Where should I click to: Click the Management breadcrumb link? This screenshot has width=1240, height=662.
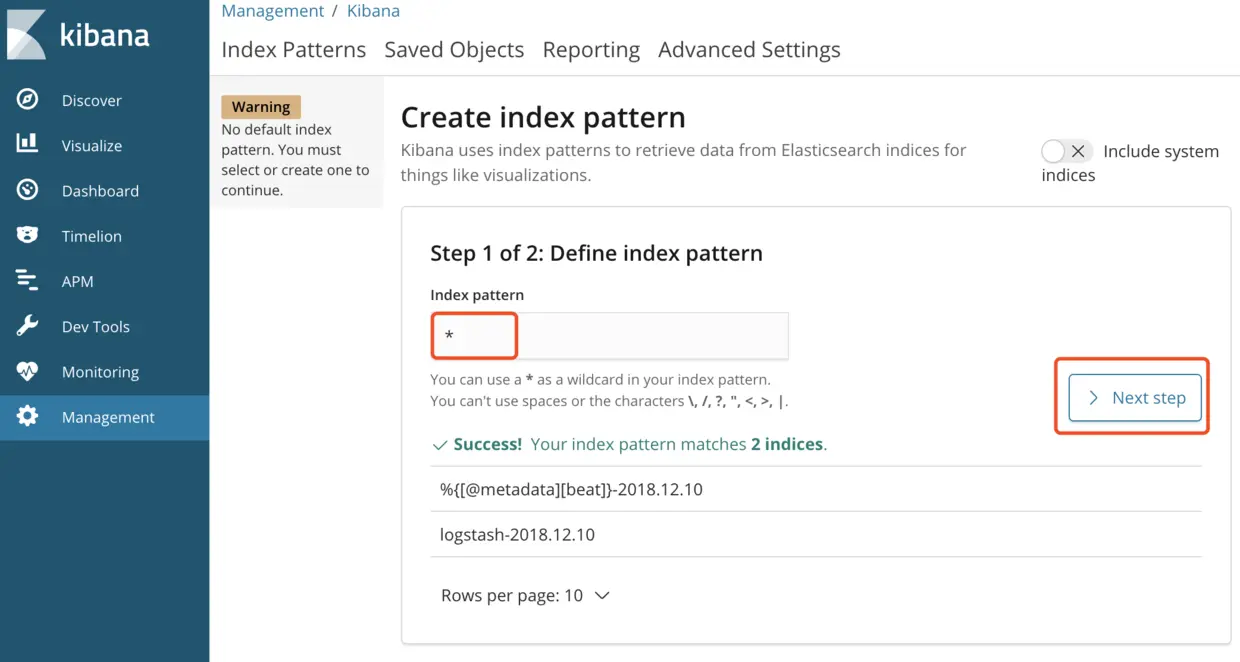pyautogui.click(x=272, y=11)
